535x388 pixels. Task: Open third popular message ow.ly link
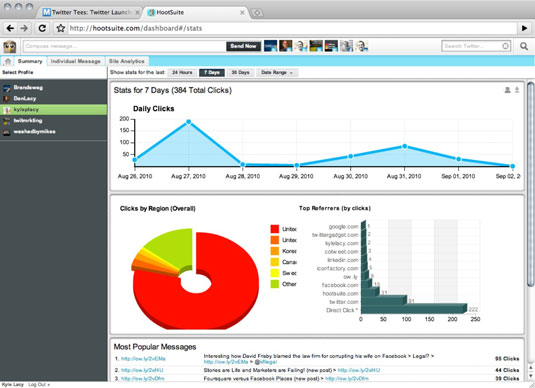coord(142,378)
